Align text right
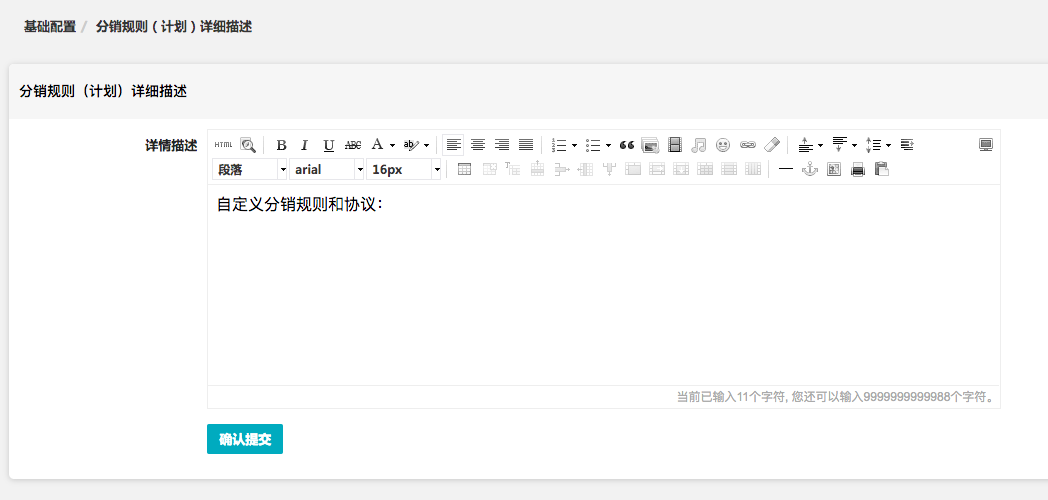This screenshot has width=1048, height=500. (x=502, y=144)
